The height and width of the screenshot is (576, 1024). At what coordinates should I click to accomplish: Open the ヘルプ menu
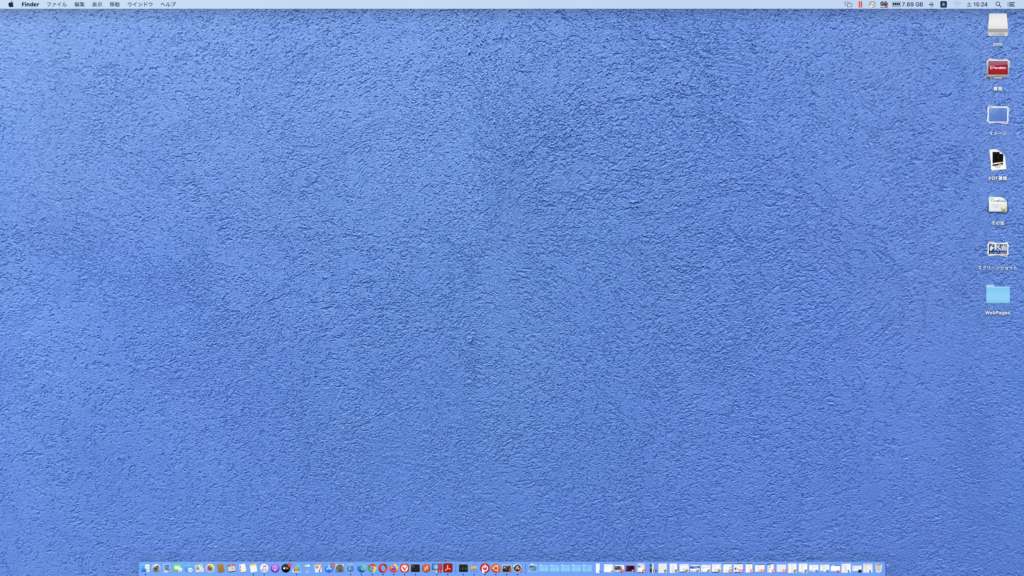tap(168, 4)
